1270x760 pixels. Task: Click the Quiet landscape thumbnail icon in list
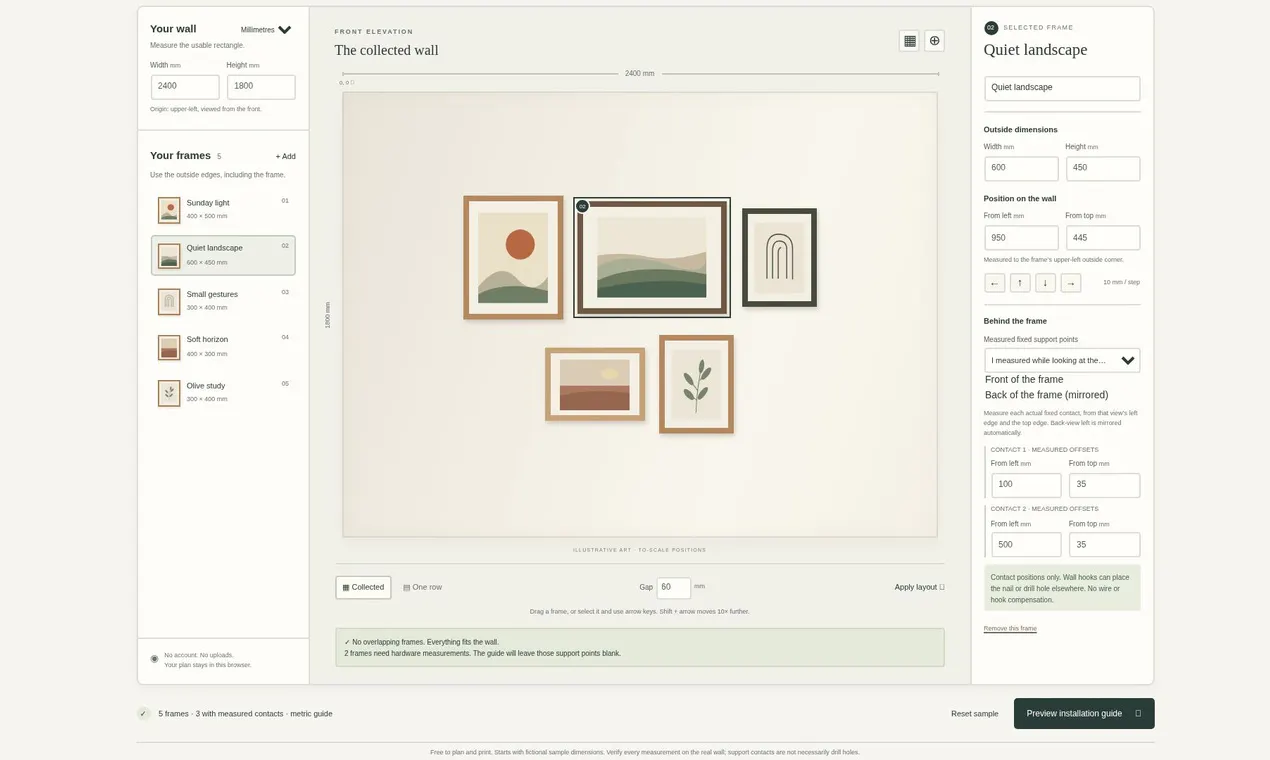pos(169,255)
